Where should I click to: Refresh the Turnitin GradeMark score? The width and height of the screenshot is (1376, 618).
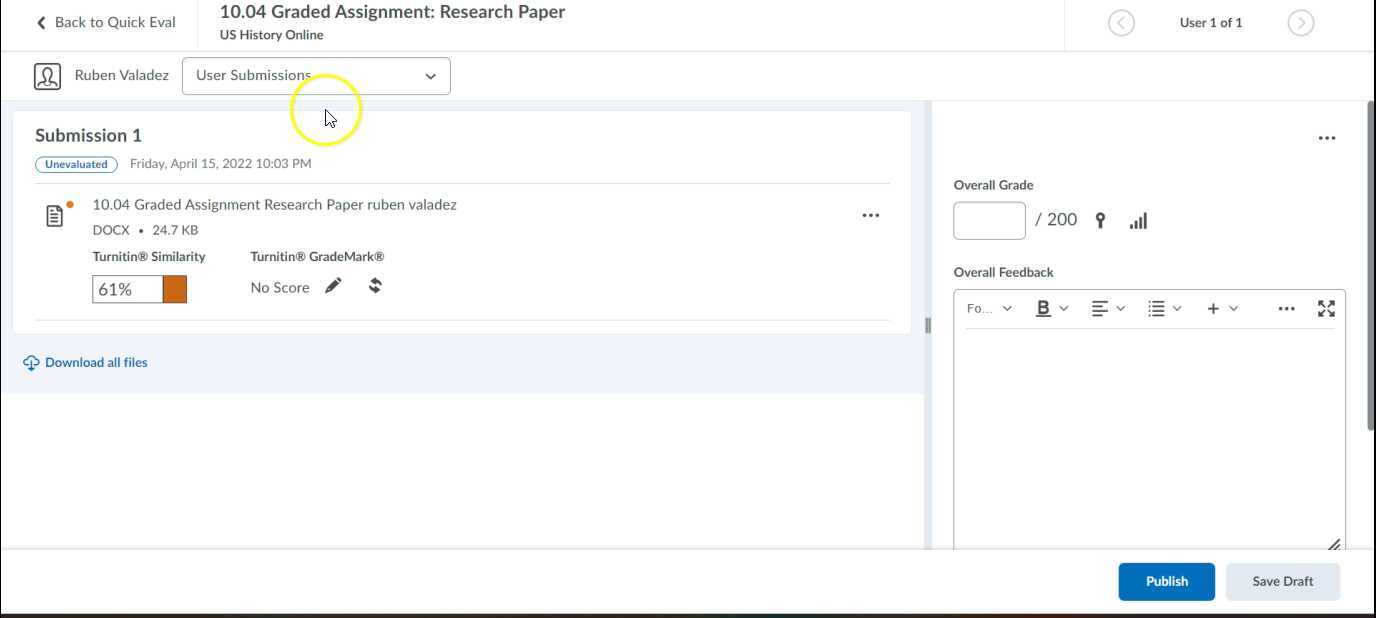pyautogui.click(x=375, y=286)
